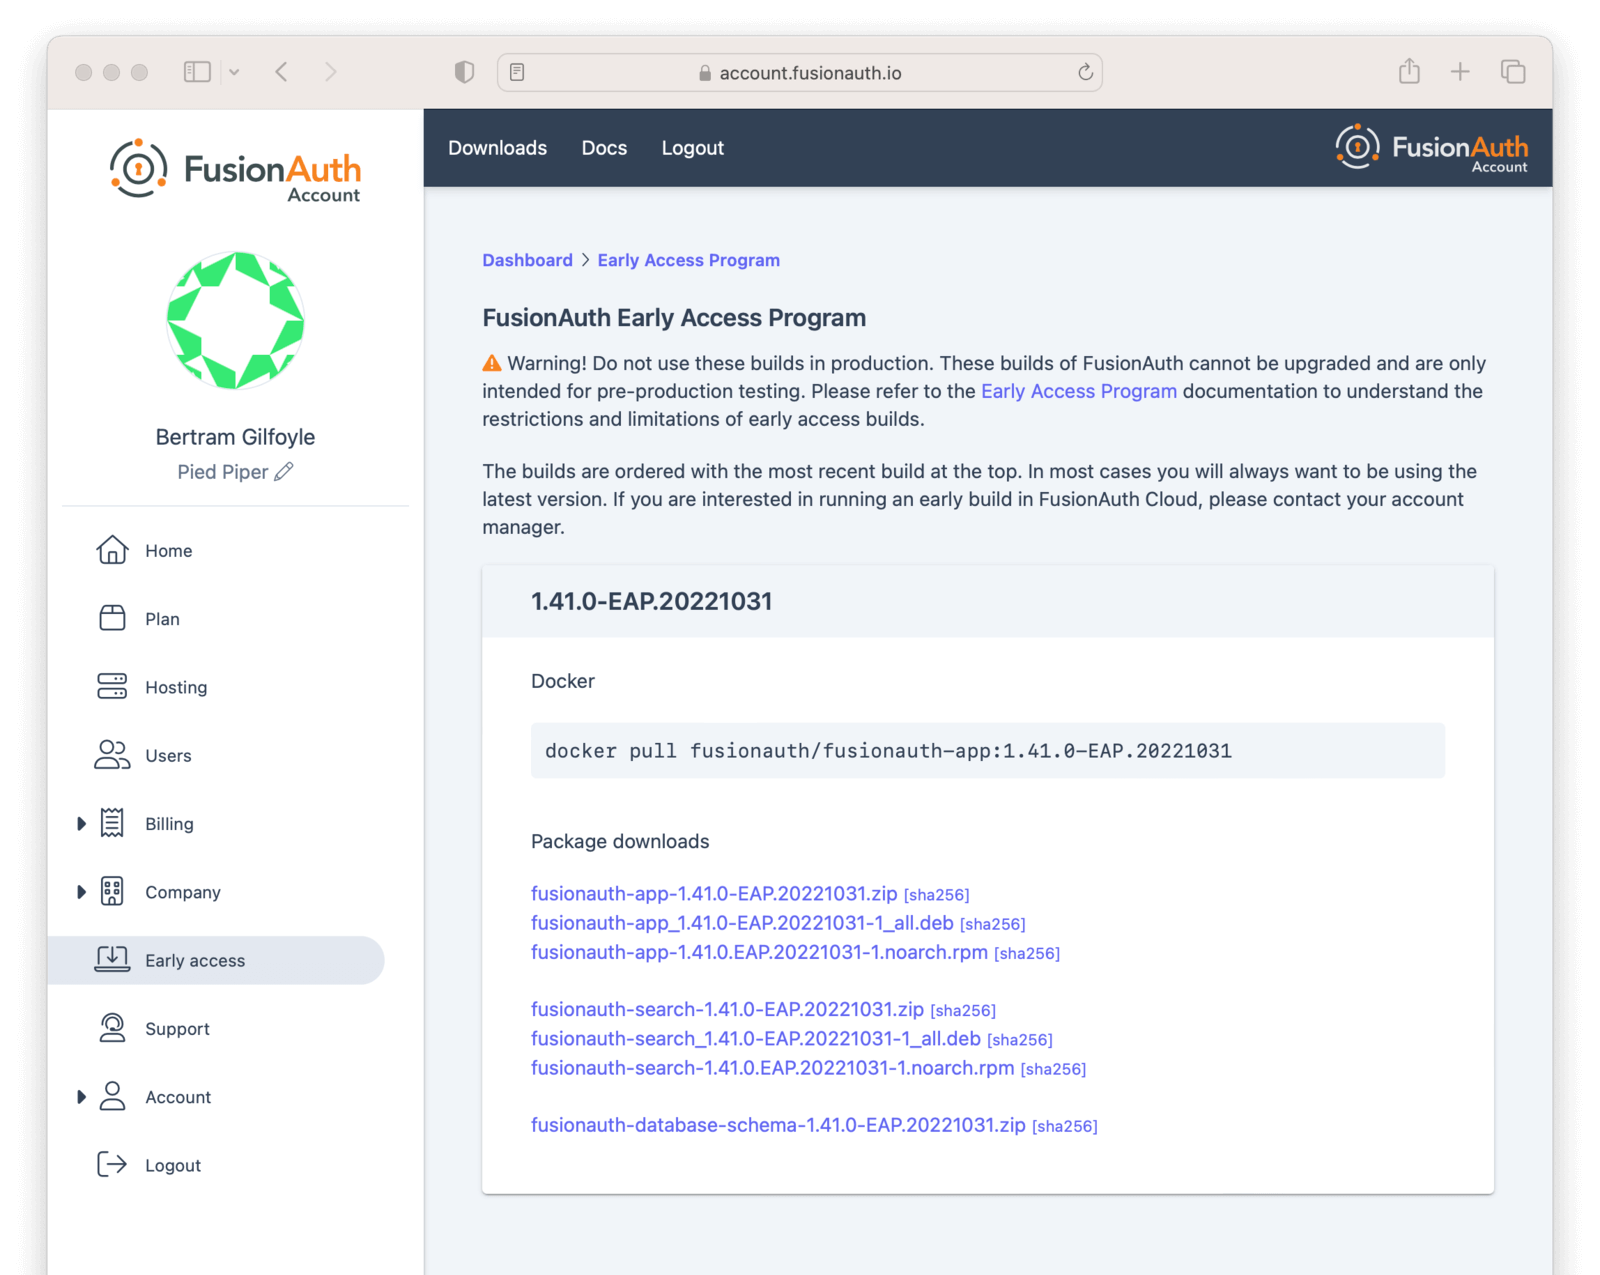The width and height of the screenshot is (1600, 1275).
Task: Open sha256 for the fusionauth-app rpm file
Action: click(1027, 954)
